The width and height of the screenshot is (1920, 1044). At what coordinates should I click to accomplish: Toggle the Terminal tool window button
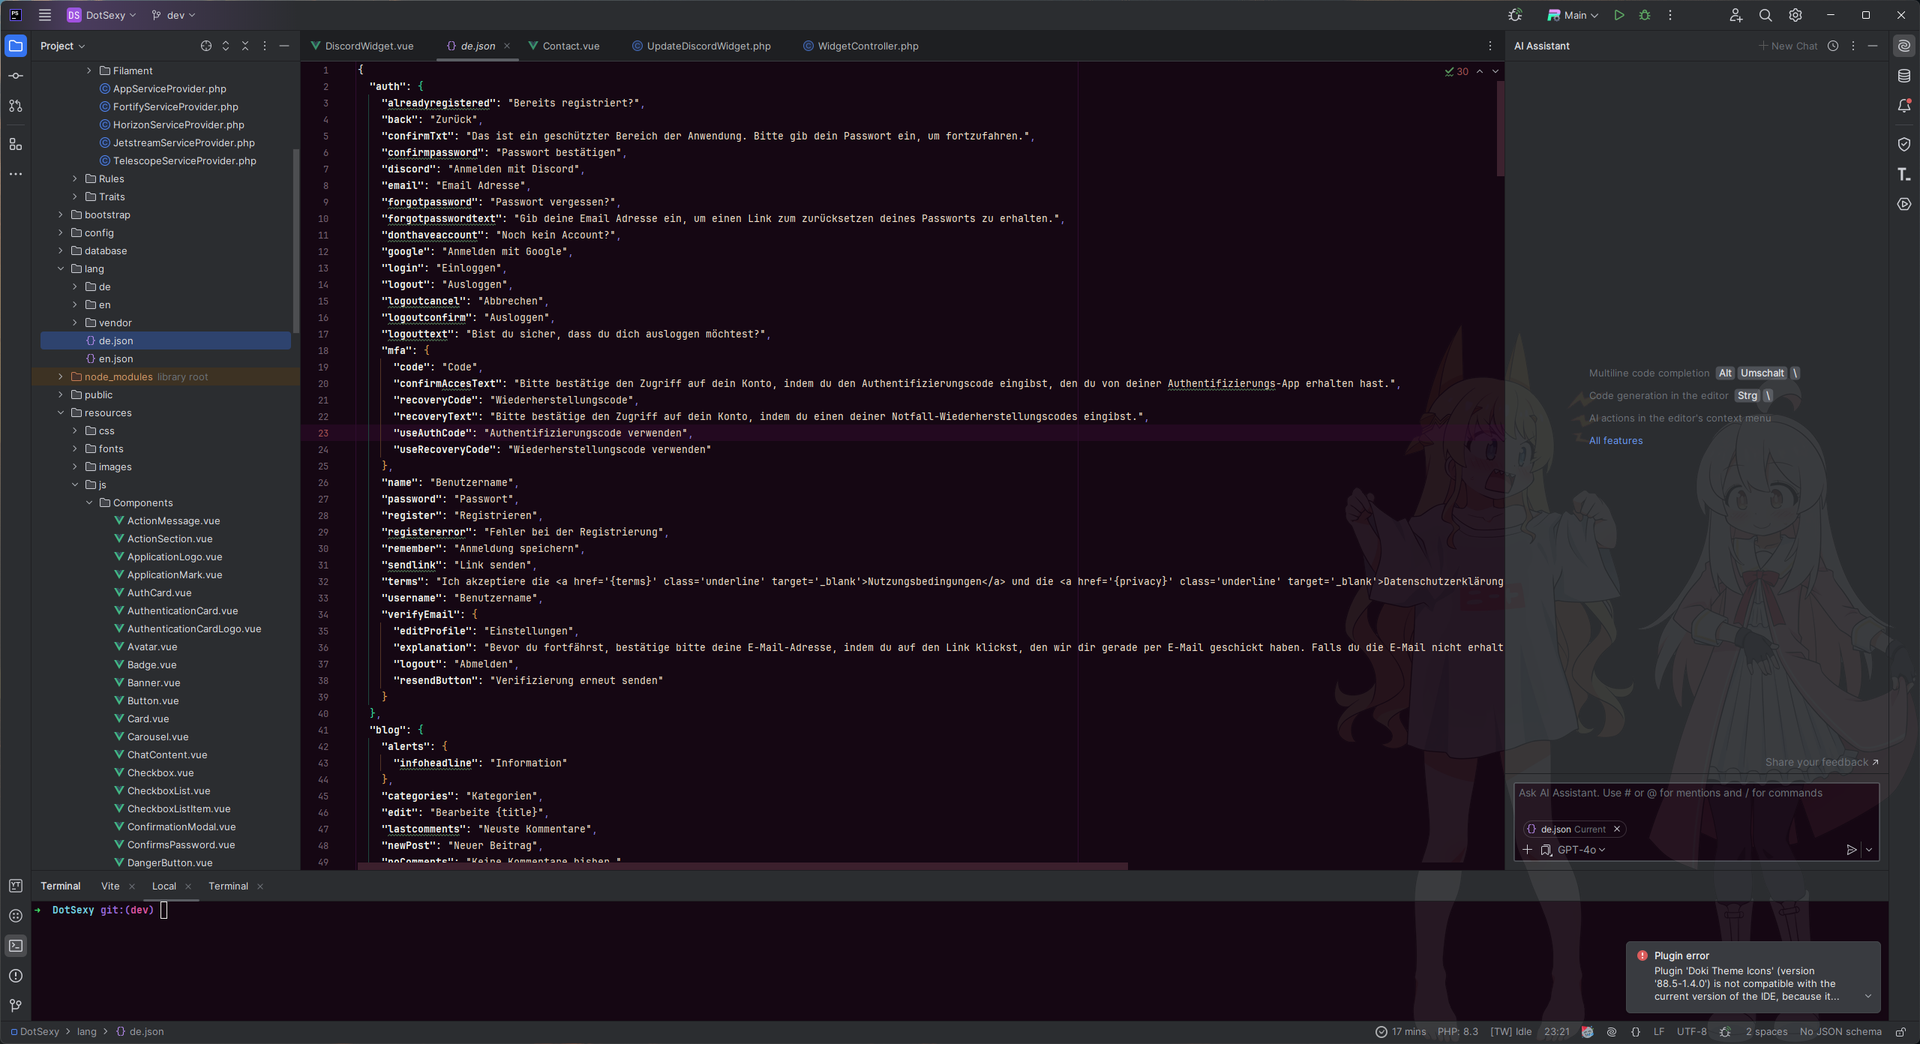(x=16, y=946)
